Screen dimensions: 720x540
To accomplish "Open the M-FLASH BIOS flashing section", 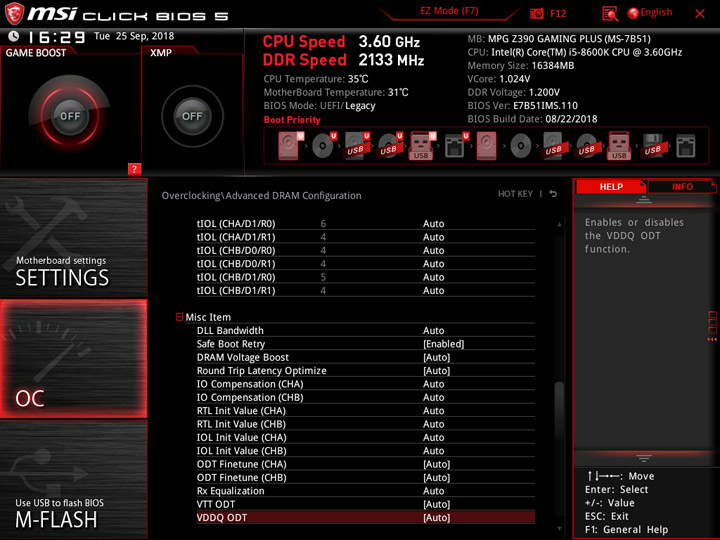I will [73, 479].
